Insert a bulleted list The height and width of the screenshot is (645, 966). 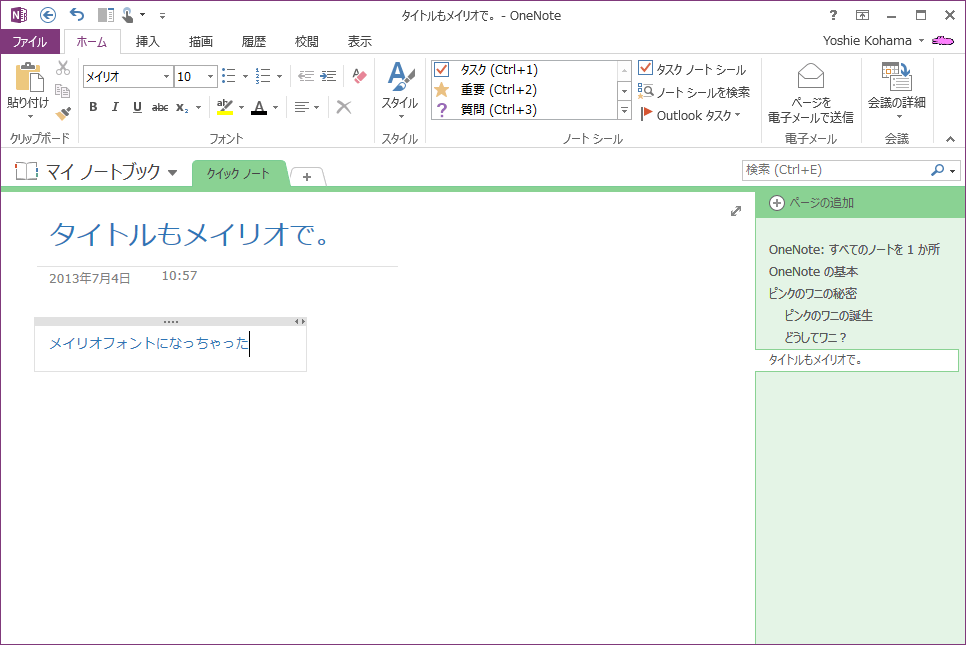(229, 76)
